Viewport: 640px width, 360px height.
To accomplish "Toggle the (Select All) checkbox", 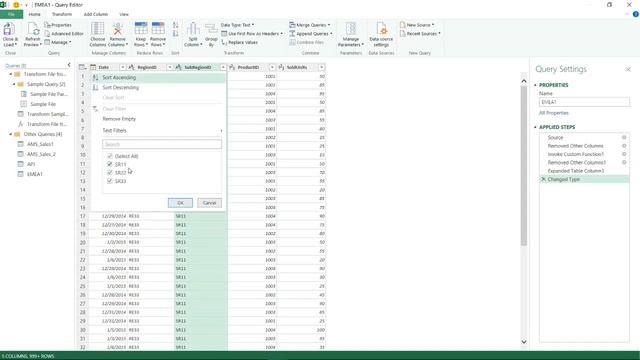I will pos(109,156).
